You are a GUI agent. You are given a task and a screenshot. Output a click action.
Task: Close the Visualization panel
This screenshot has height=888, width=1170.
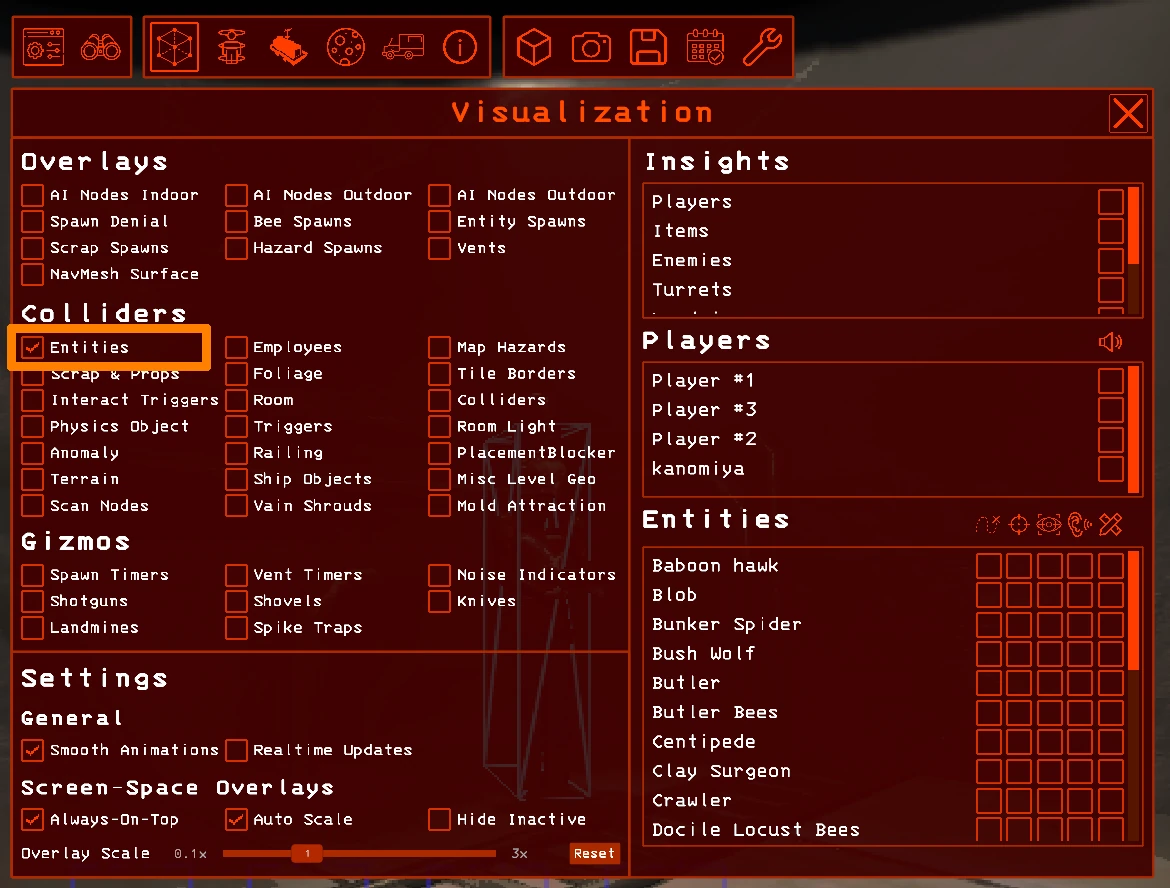coord(1128,114)
